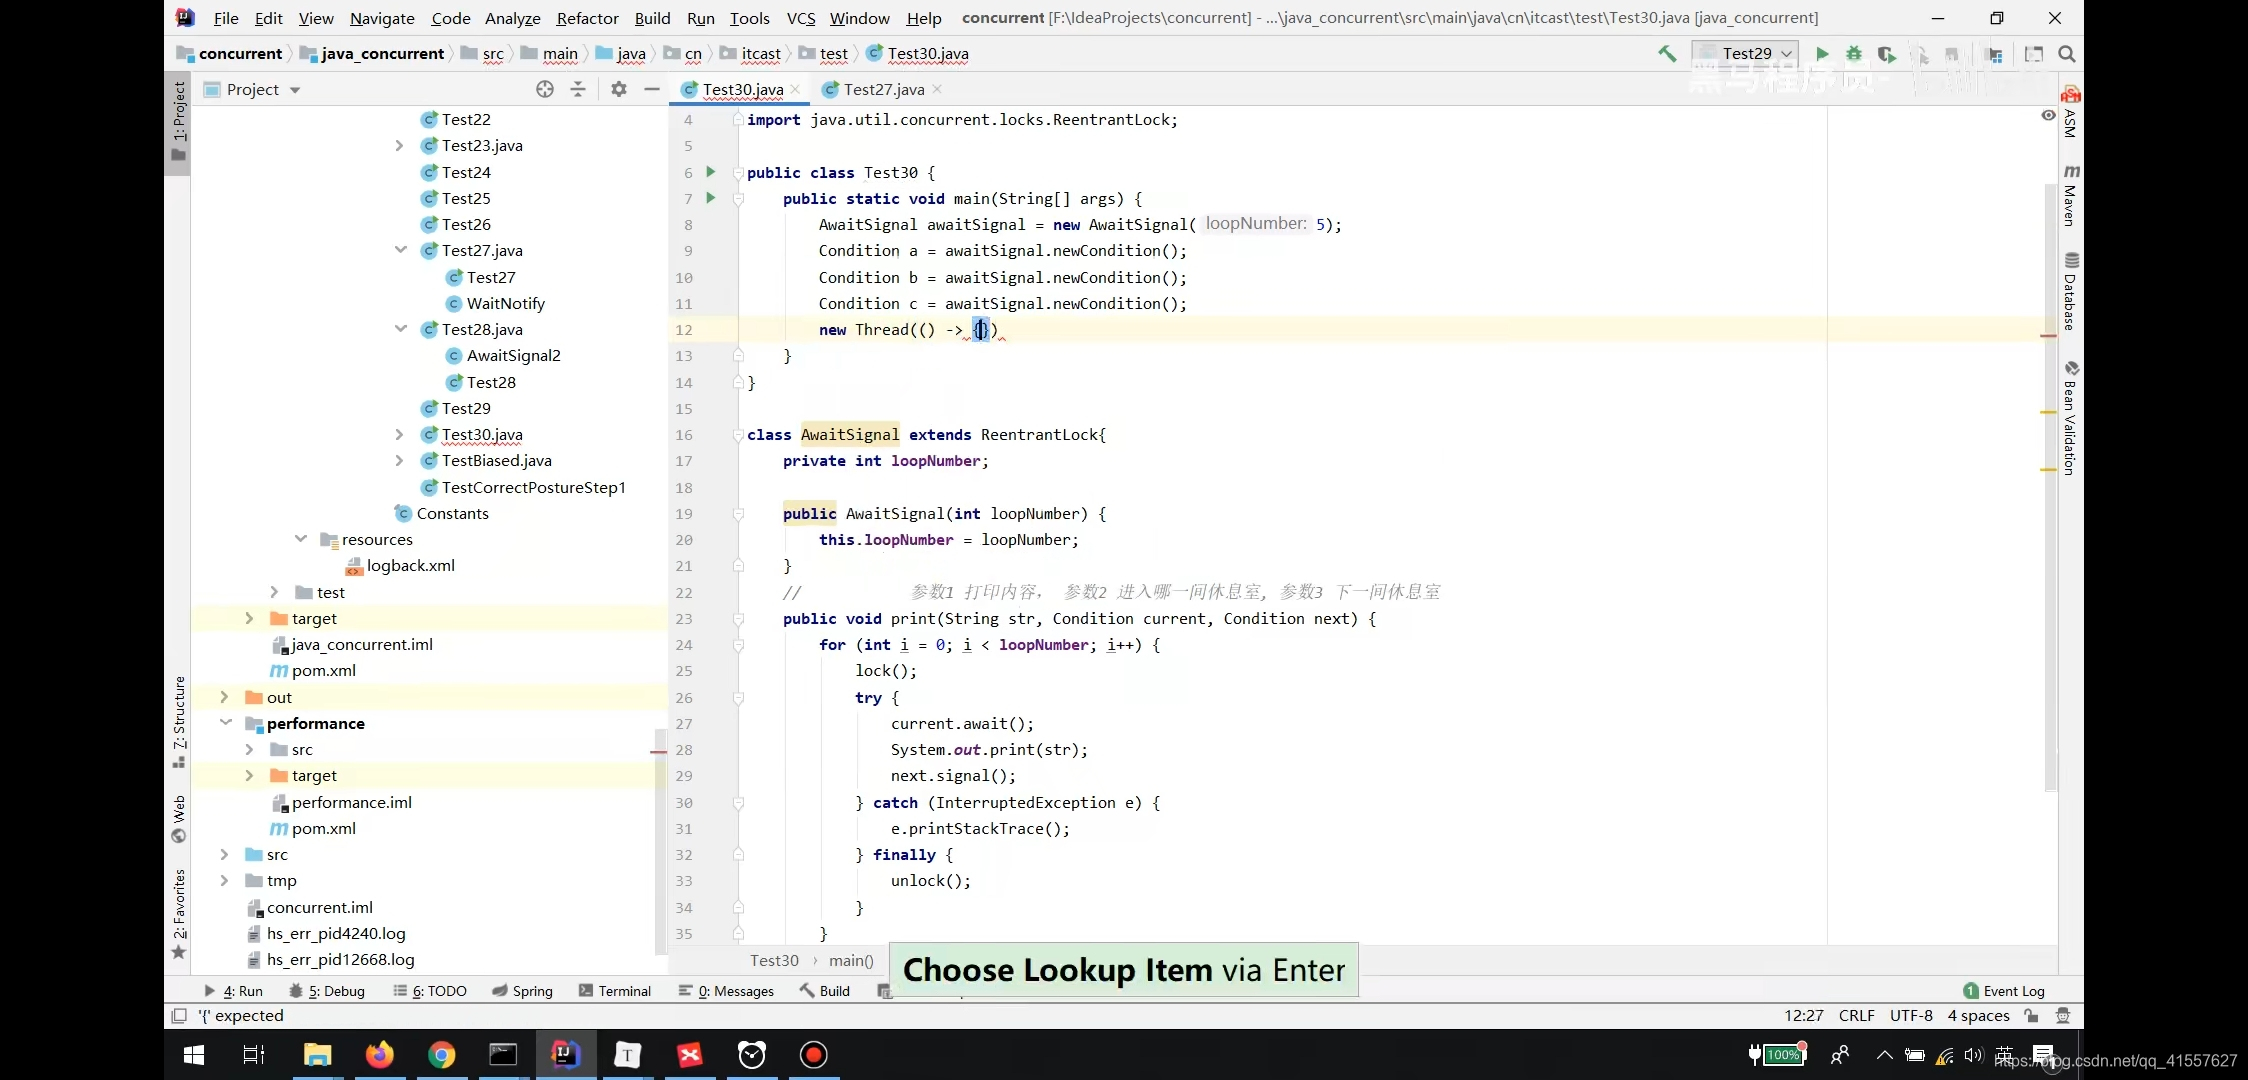Open the 4: Run tool window
This screenshot has width=2248, height=1080.
233,991
